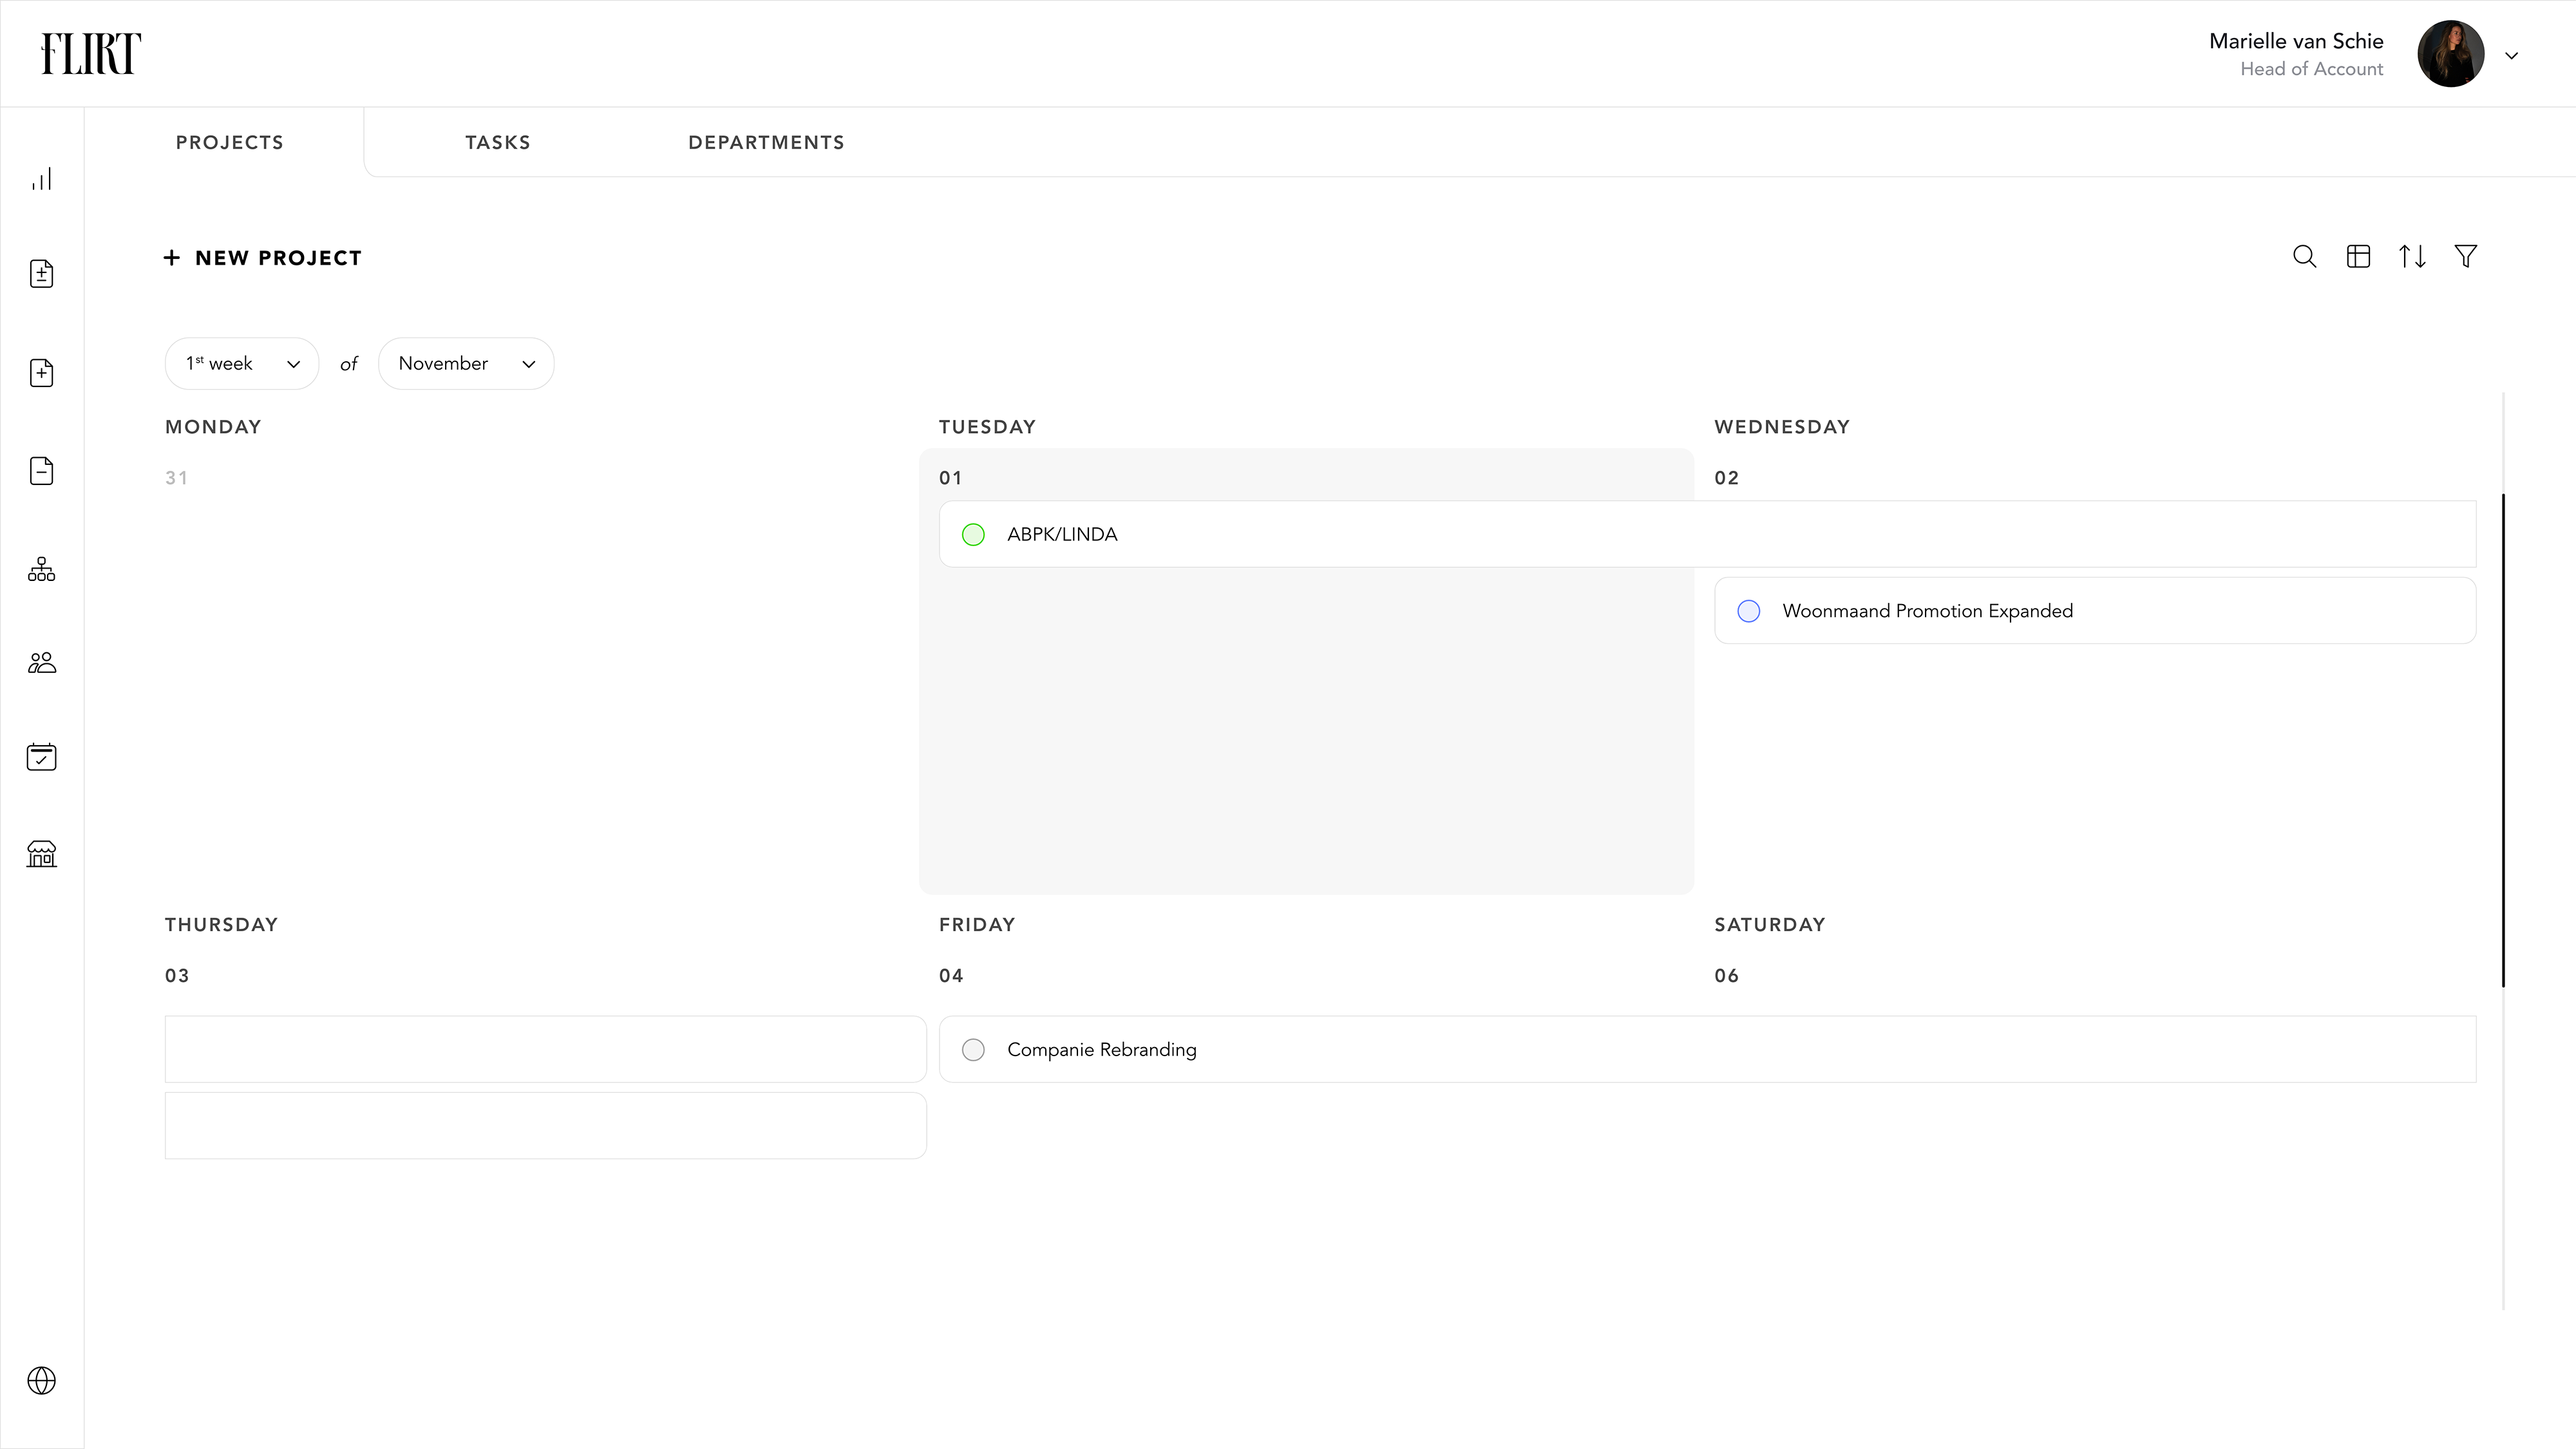Switch layout with table view icon
Viewport: 2576px width, 1449px height.
(x=2358, y=257)
